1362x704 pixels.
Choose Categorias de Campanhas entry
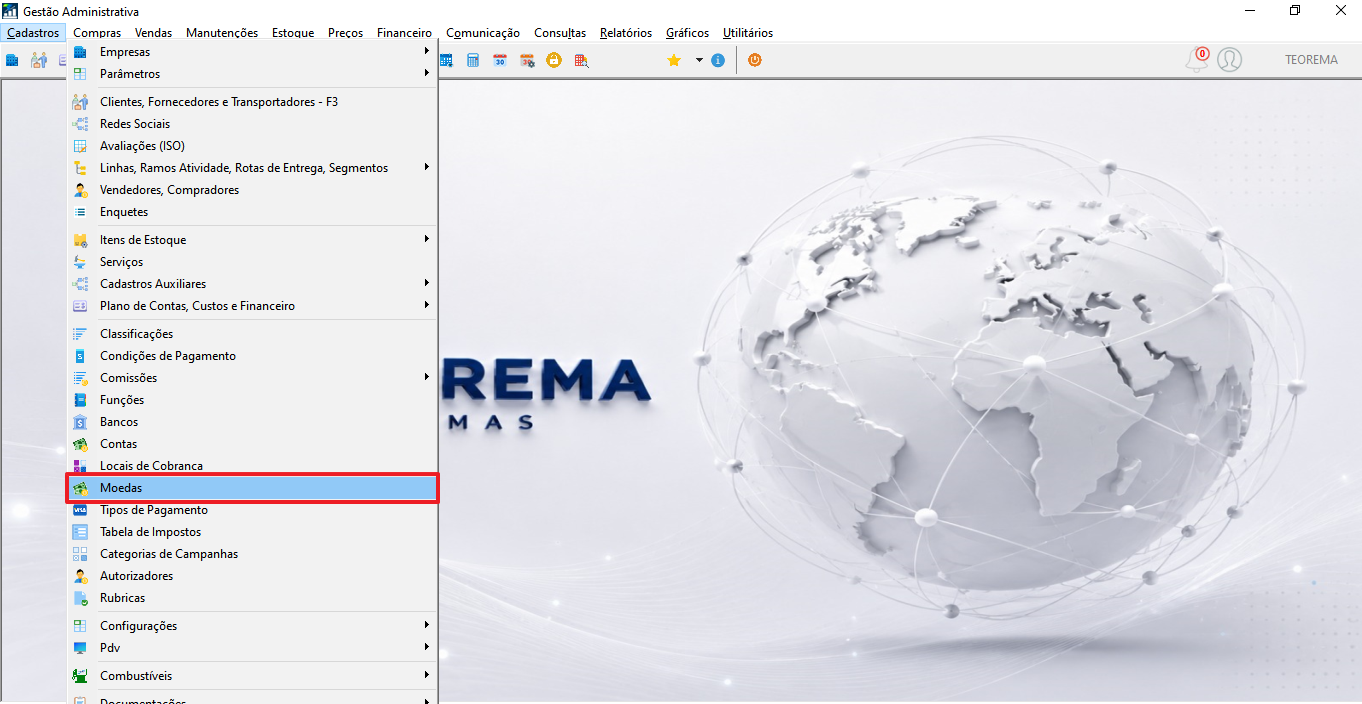pyautogui.click(x=252, y=554)
